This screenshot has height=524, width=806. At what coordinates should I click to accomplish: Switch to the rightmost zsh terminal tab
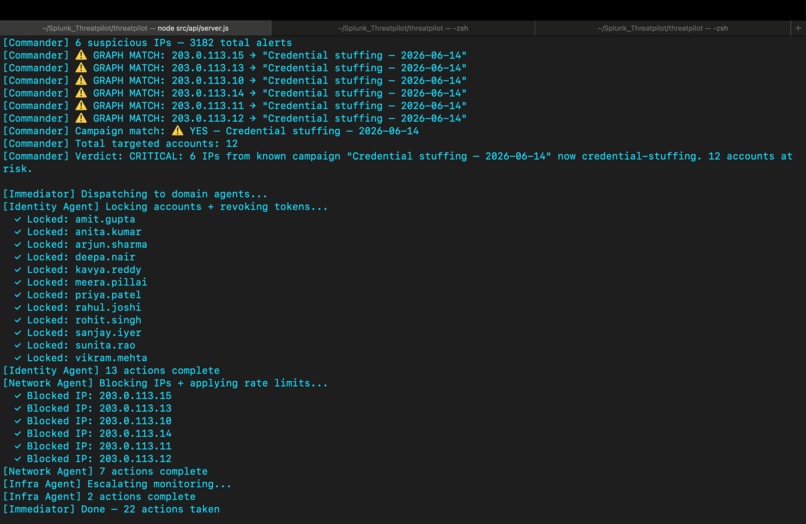click(663, 28)
